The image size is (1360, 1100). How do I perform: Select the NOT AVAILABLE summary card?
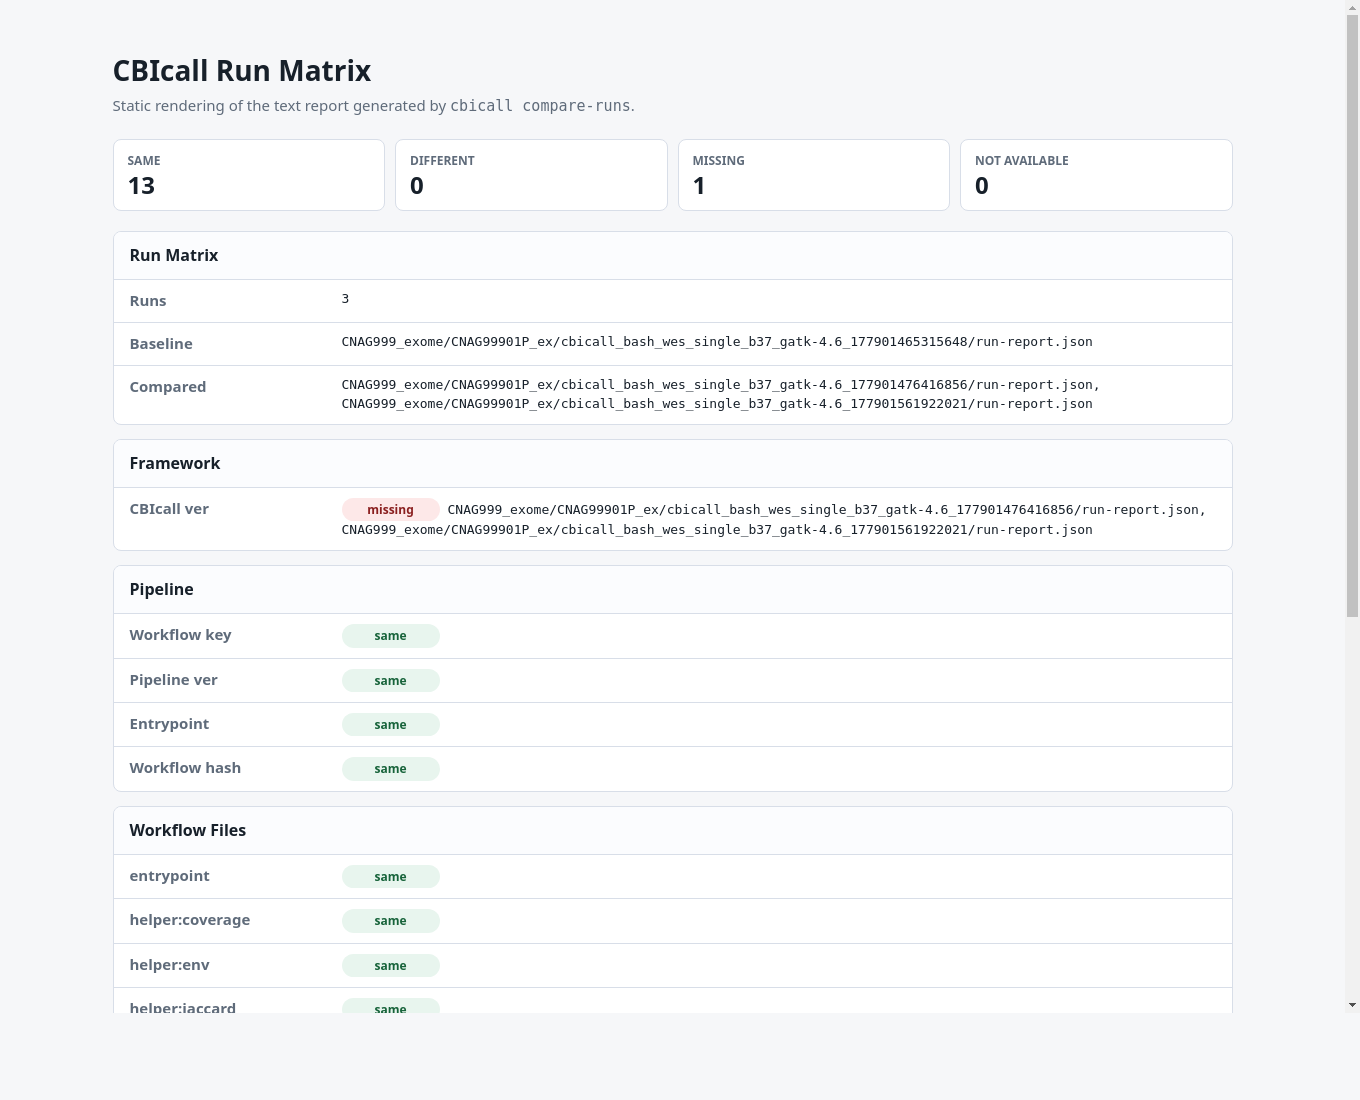coord(1096,175)
